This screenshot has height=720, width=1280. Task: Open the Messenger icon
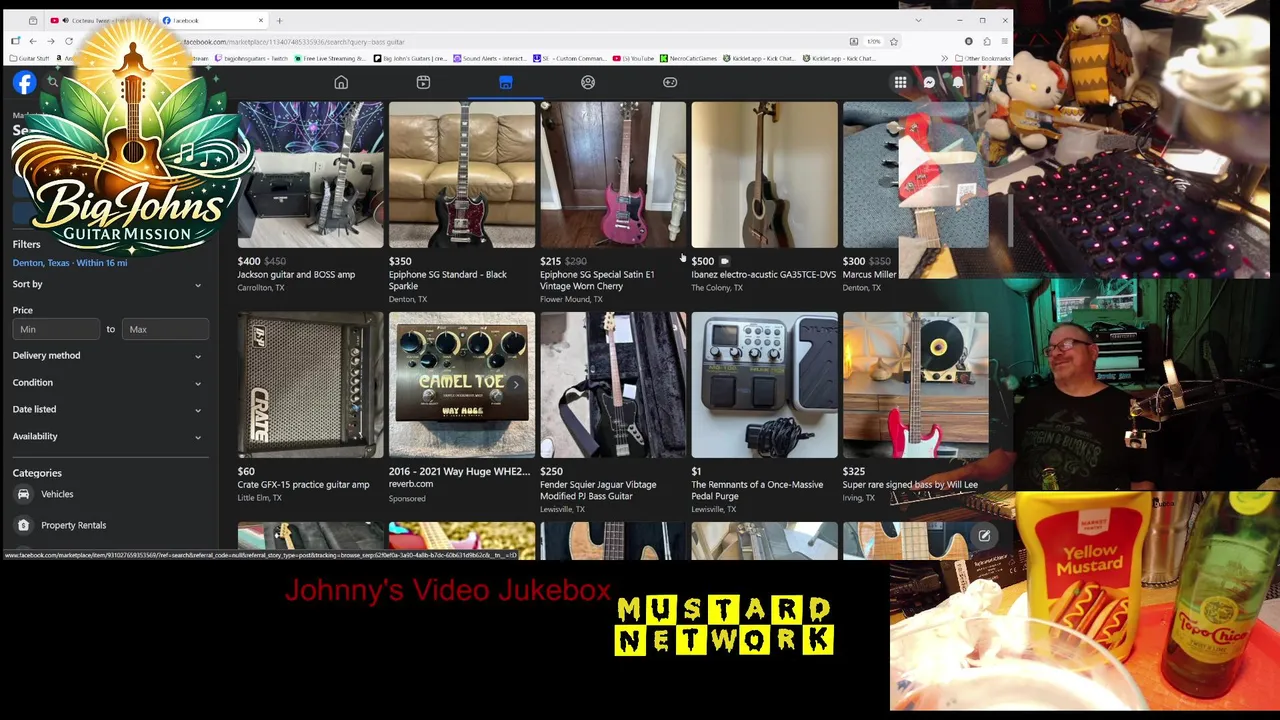tap(929, 83)
